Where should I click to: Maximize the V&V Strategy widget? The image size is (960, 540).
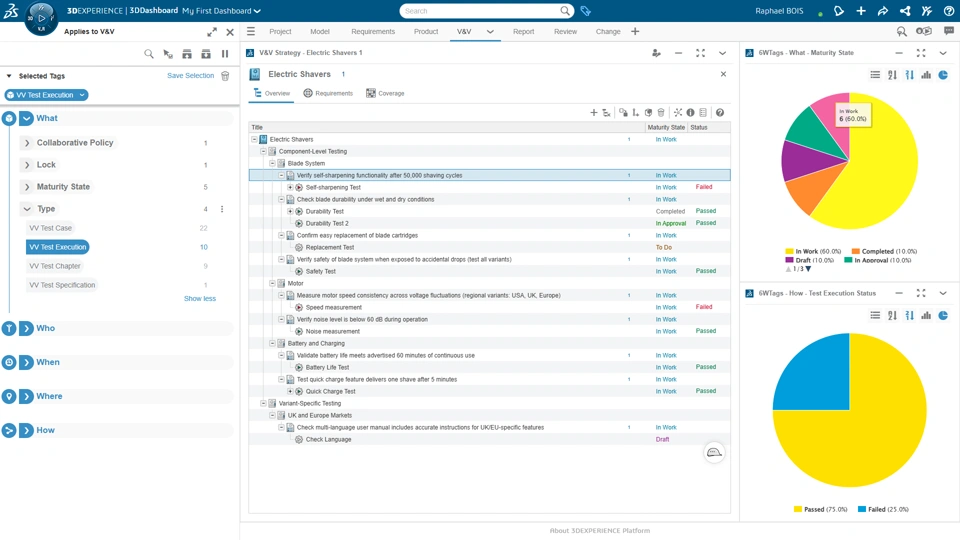[x=700, y=53]
